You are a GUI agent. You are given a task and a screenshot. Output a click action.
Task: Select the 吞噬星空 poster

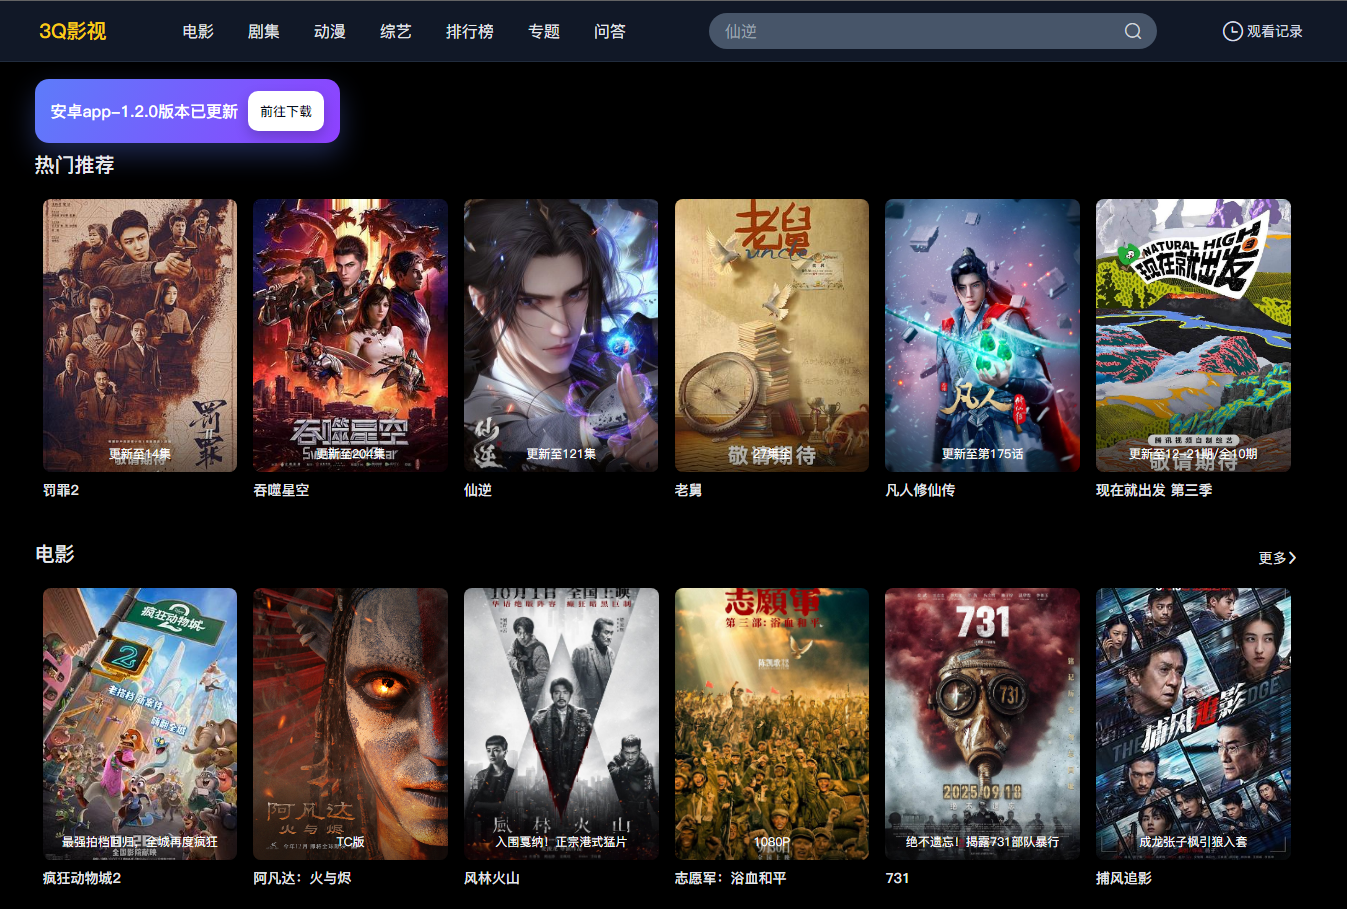point(350,335)
